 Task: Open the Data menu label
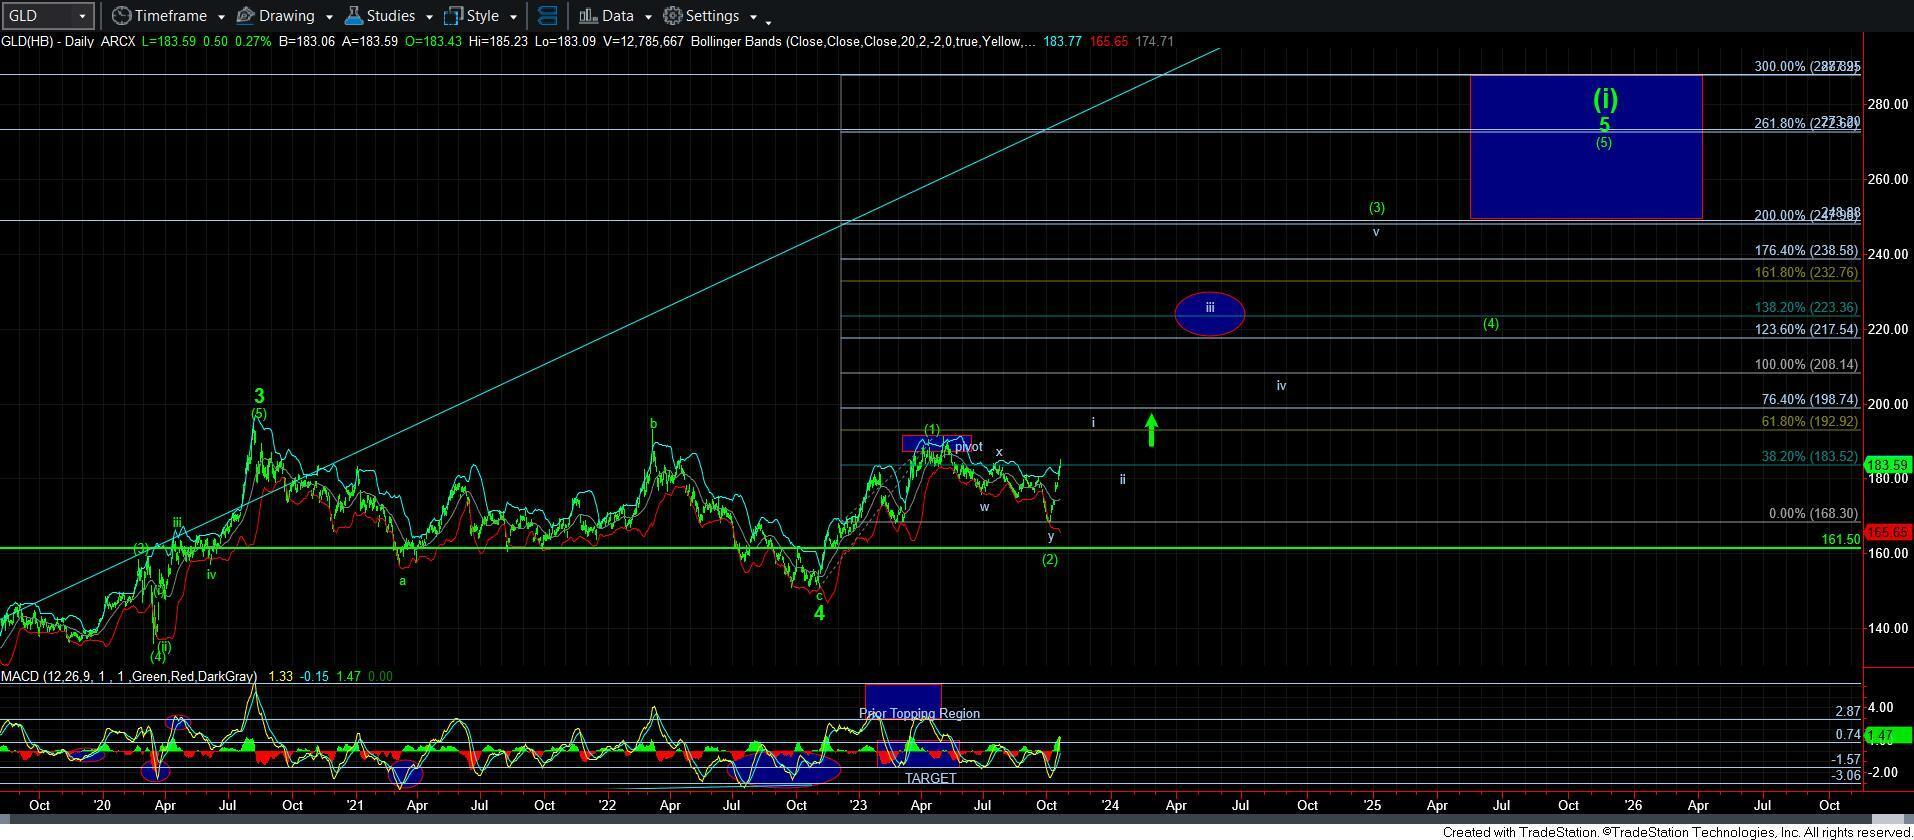pyautogui.click(x=617, y=16)
